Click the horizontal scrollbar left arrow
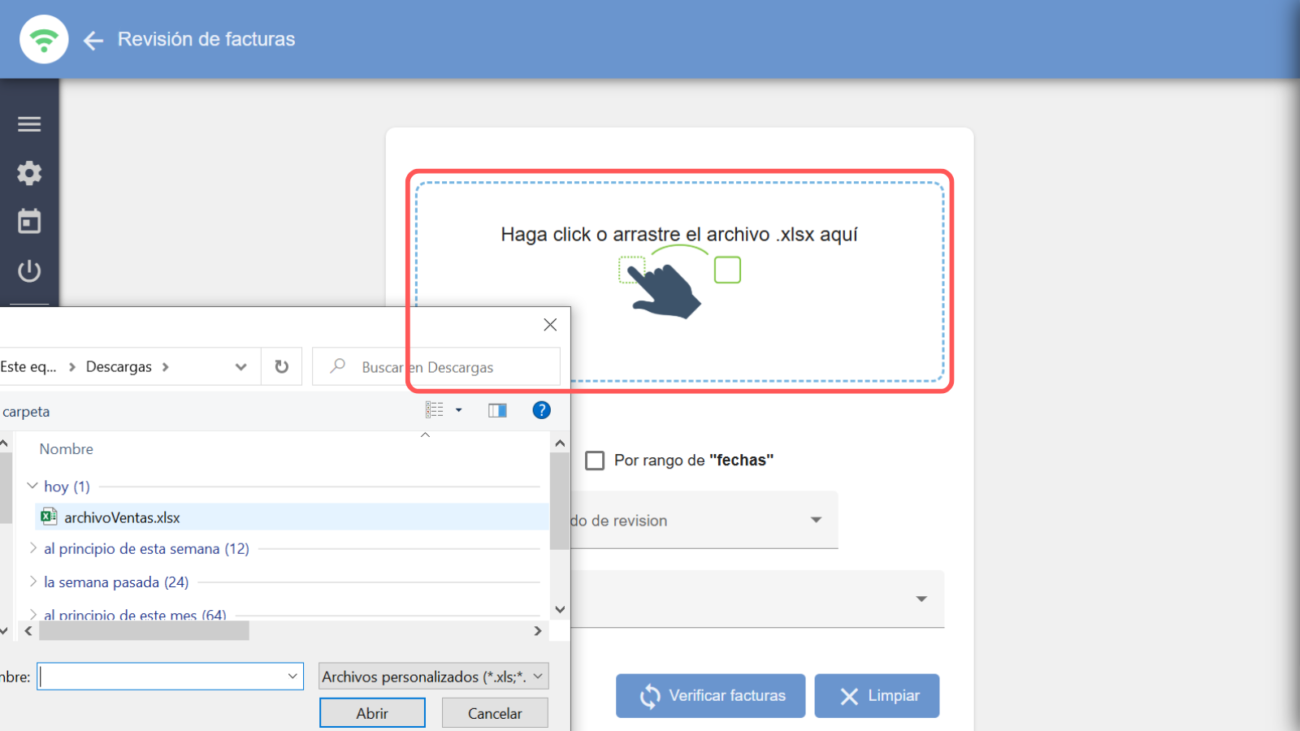 [28, 631]
